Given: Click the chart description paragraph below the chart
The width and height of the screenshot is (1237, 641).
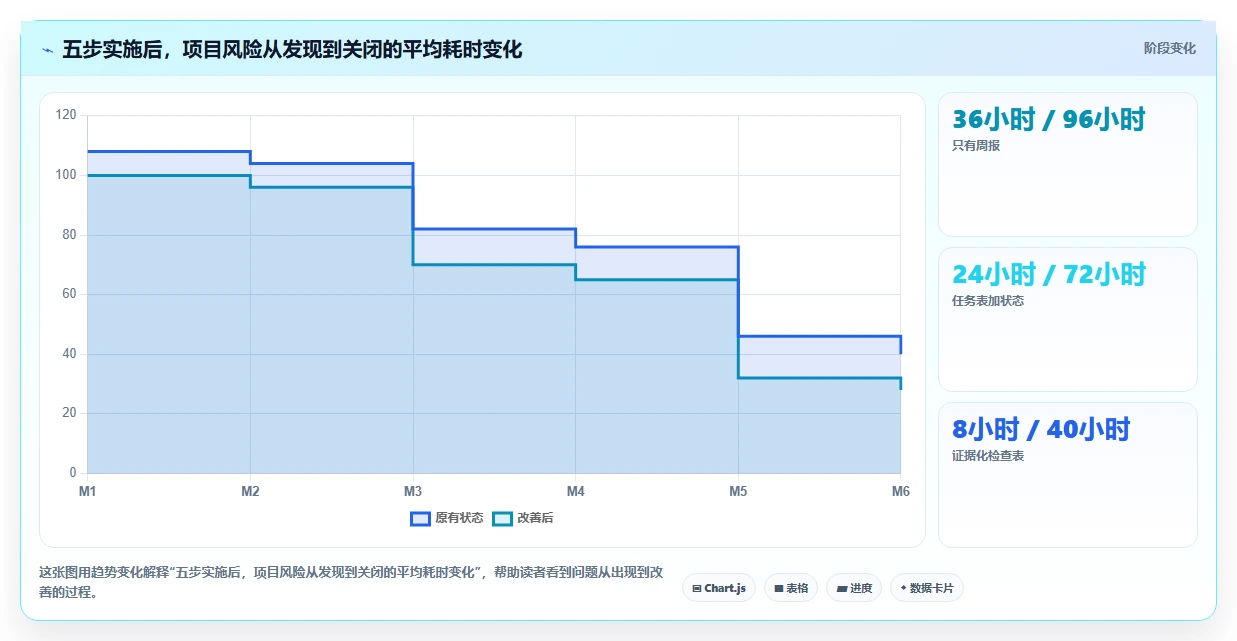Looking at the screenshot, I should (x=351, y=582).
